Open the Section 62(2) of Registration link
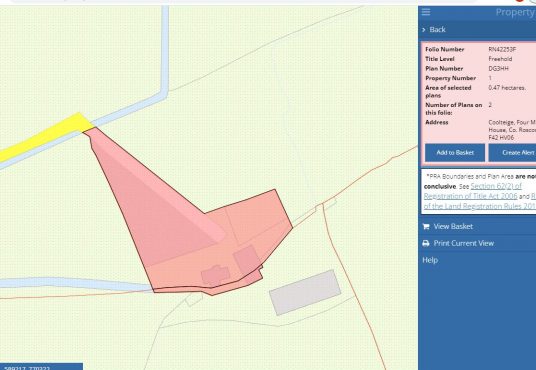 pos(496,186)
